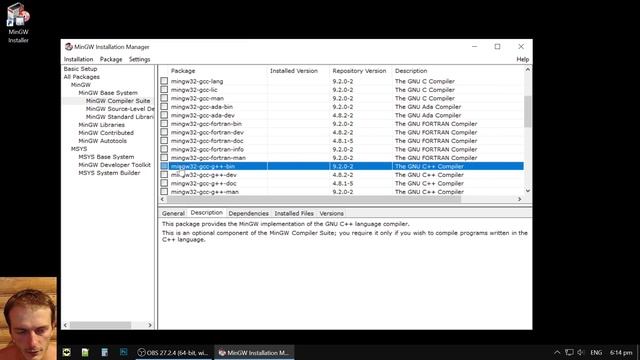Open the Photoshop taskbar icon
Viewport: 640px width, 360px height.
[124, 352]
